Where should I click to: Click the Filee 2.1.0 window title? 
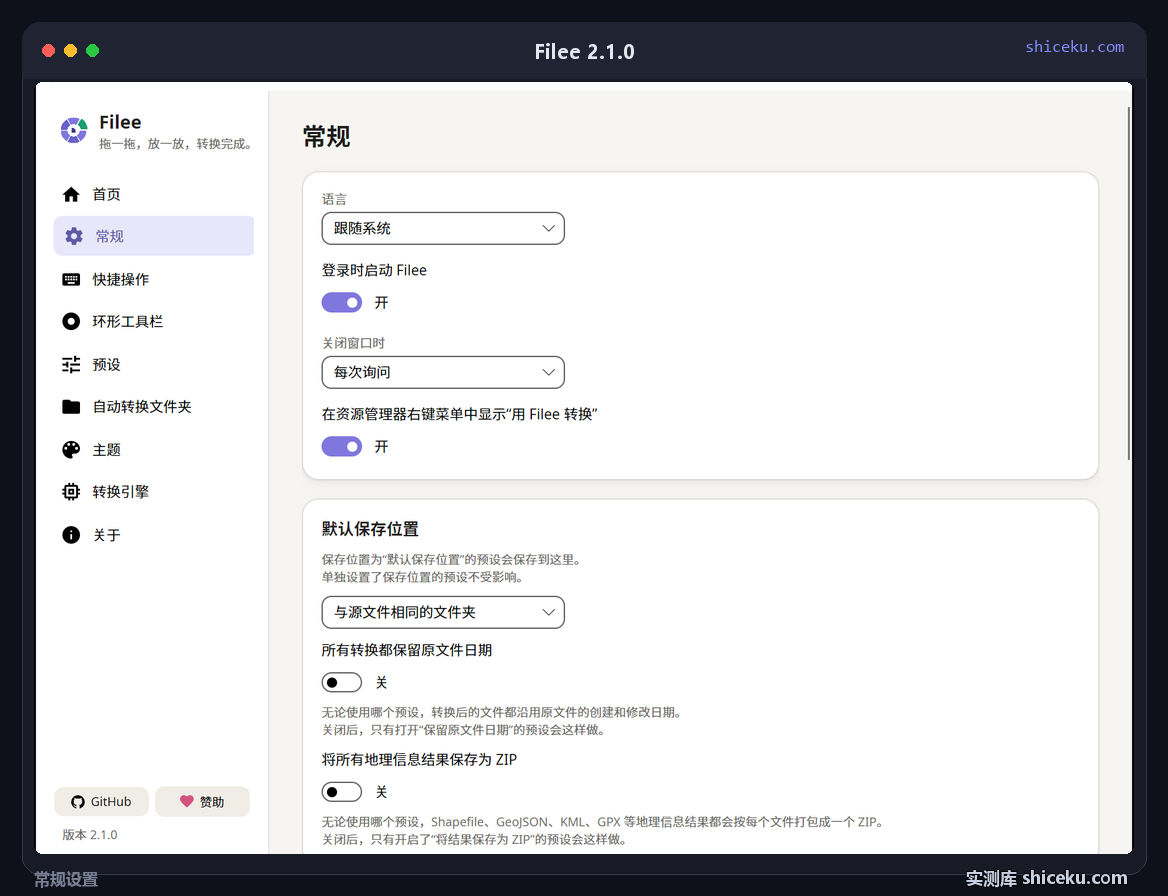[585, 51]
